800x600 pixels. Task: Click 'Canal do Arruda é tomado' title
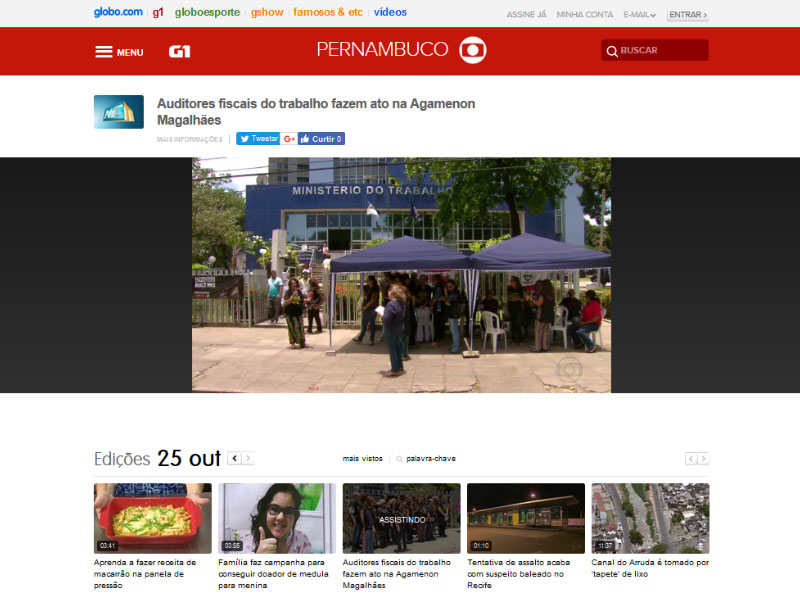coord(650,568)
